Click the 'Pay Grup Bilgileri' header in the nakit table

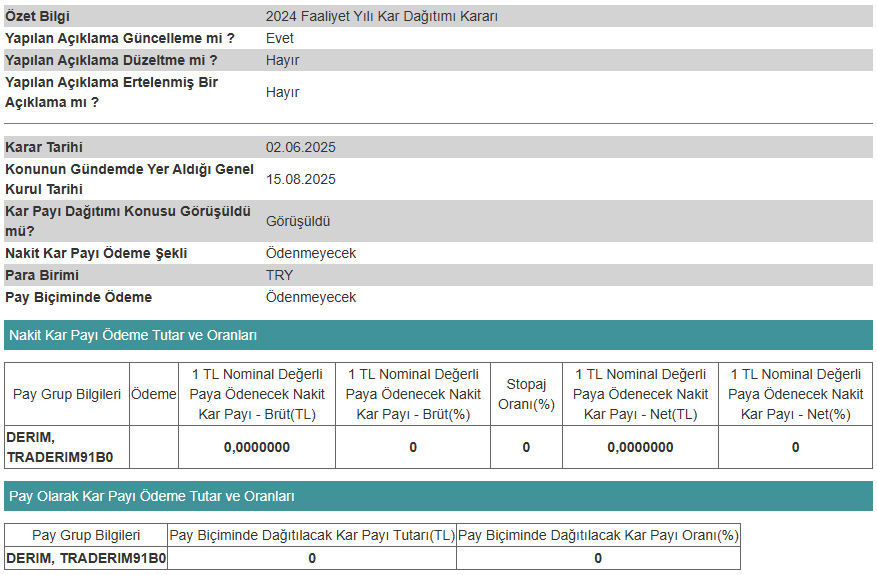pos(67,394)
